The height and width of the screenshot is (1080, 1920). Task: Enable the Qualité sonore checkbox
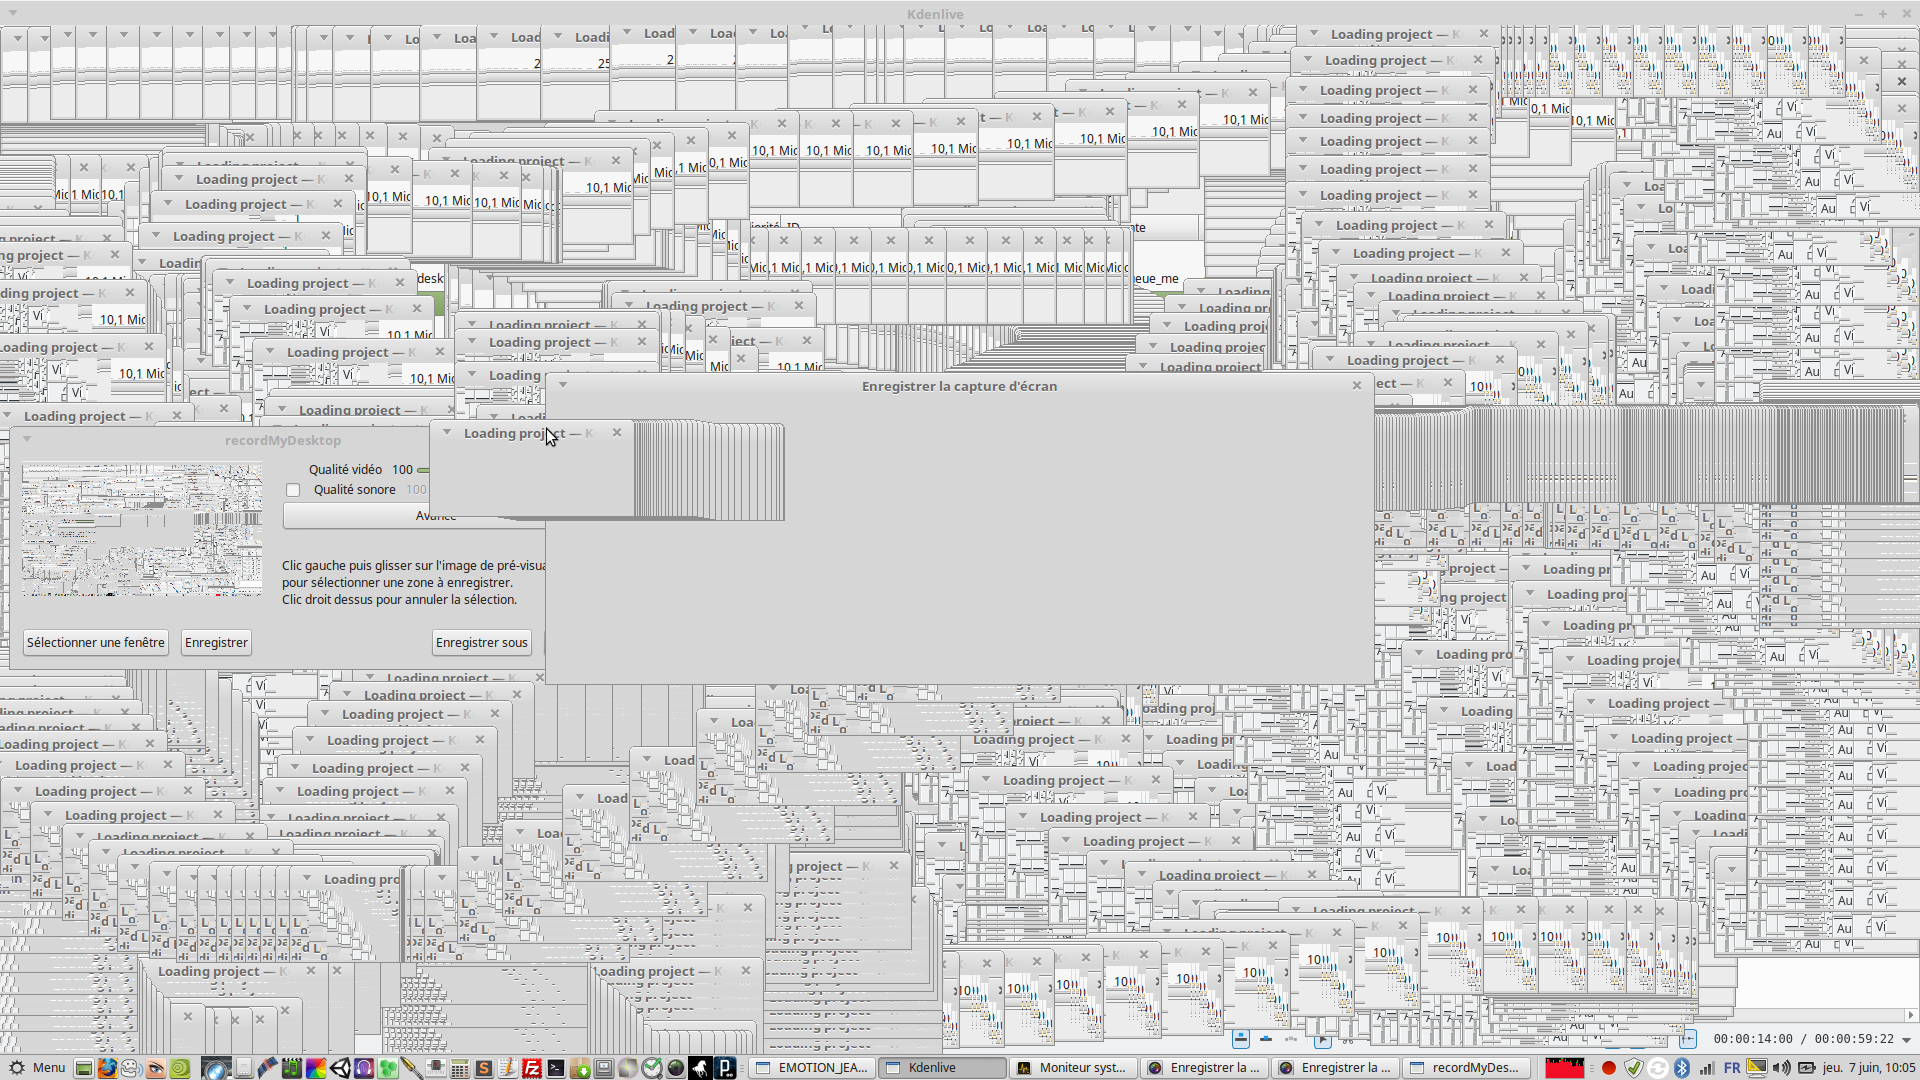click(x=293, y=490)
